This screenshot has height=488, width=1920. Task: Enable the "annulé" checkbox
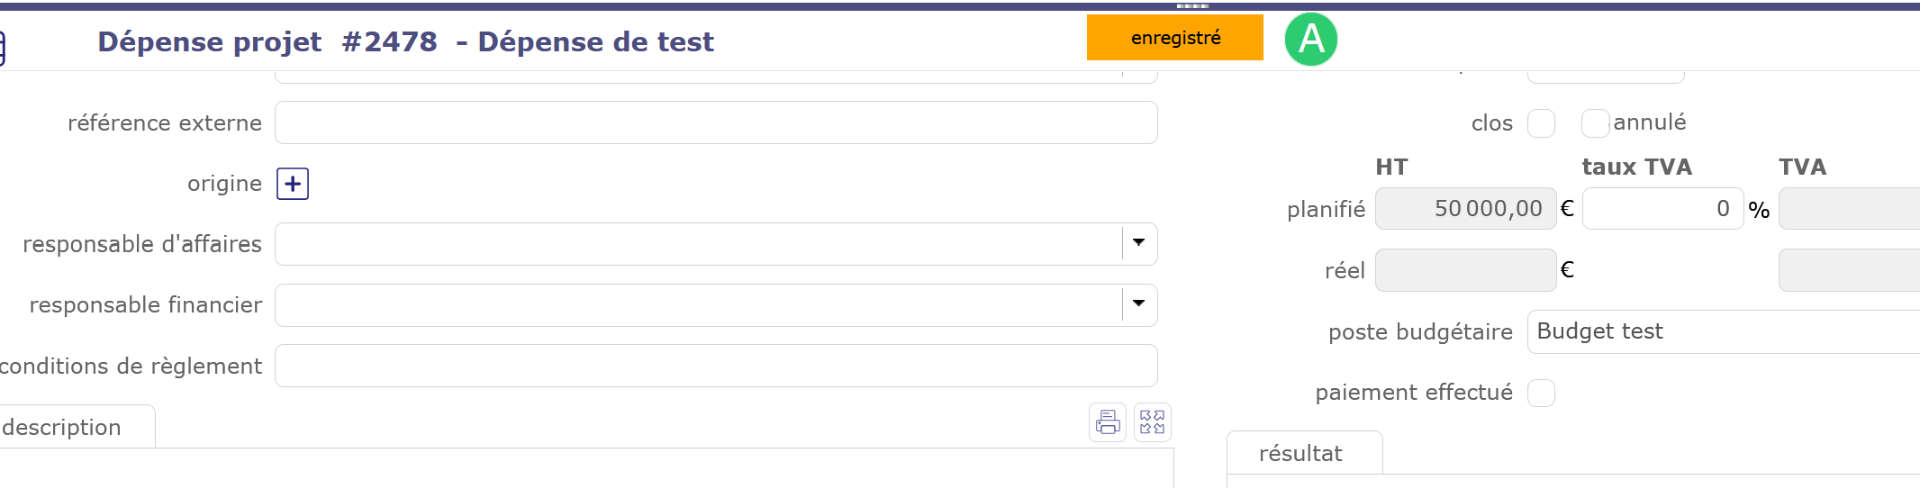(1595, 123)
